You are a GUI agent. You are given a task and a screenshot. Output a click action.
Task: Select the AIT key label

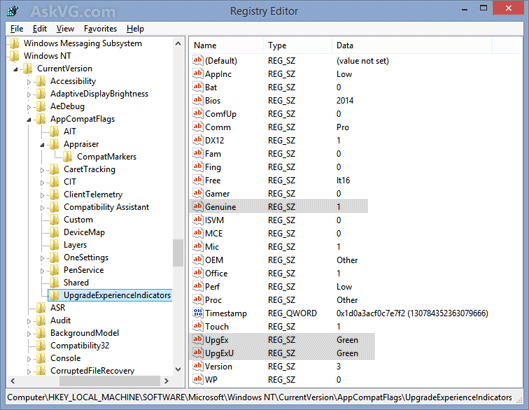click(69, 131)
